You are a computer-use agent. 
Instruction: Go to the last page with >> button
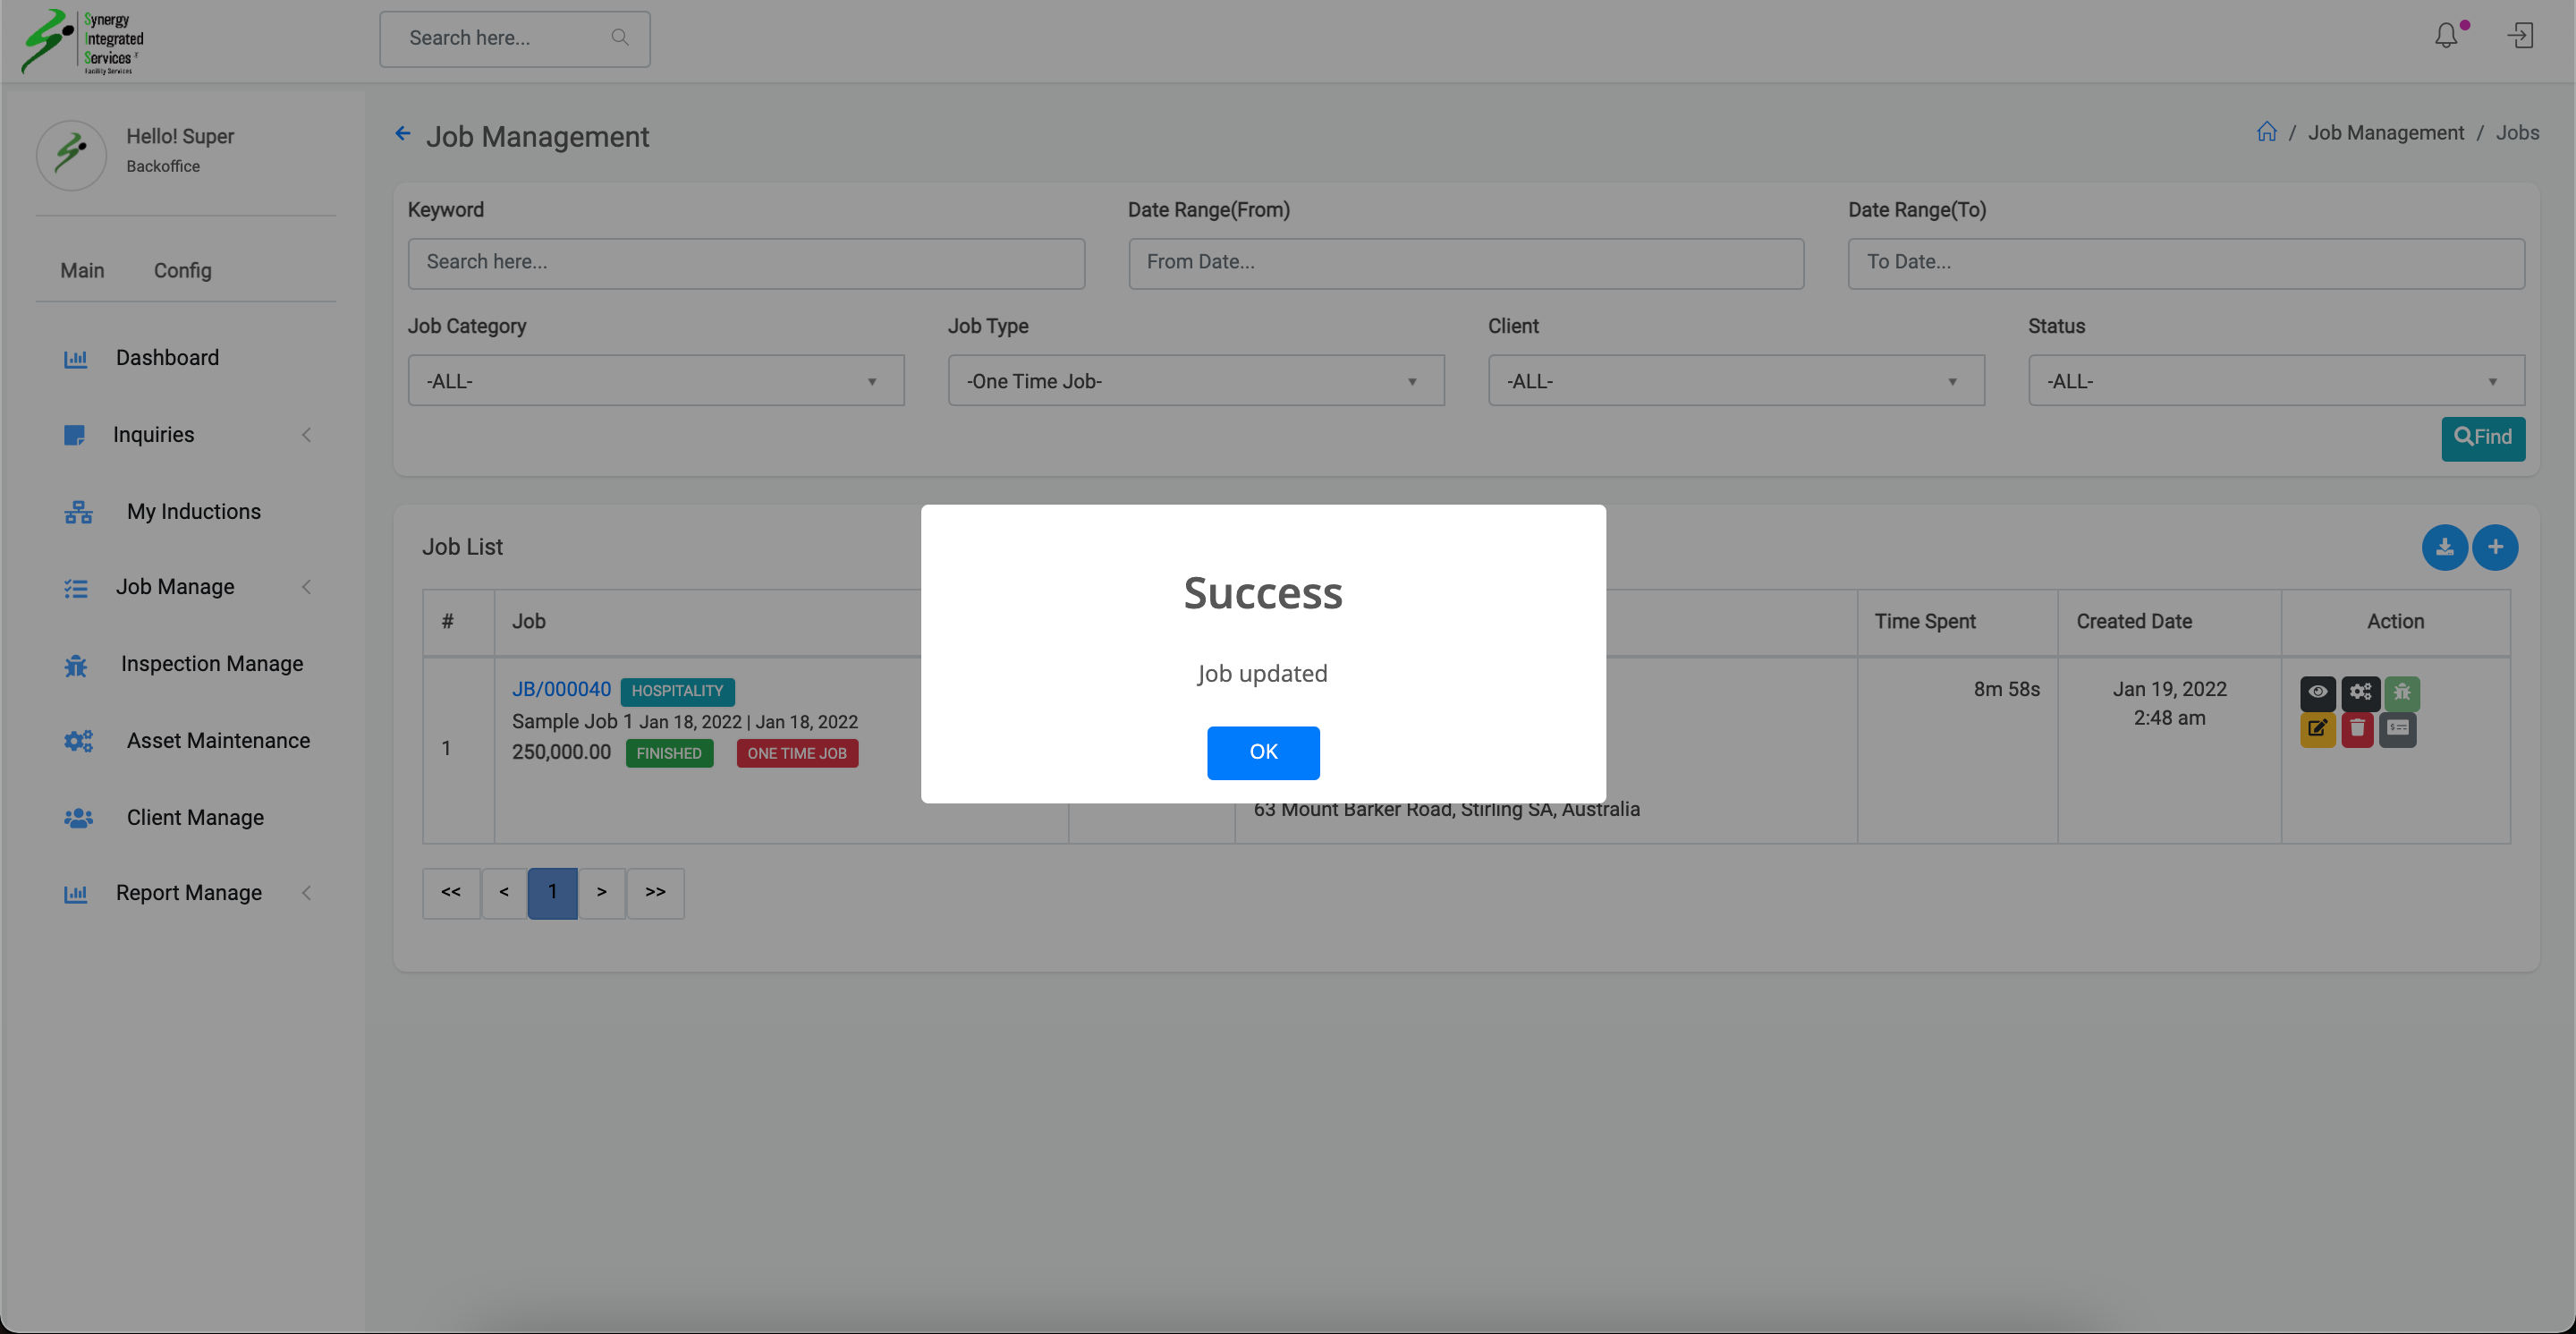coord(655,892)
